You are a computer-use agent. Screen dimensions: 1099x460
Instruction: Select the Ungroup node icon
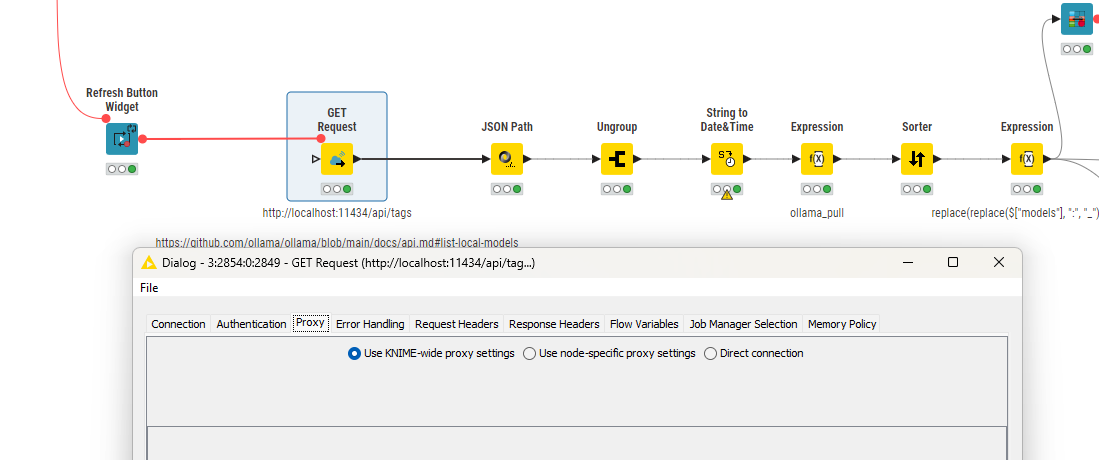pyautogui.click(x=617, y=159)
